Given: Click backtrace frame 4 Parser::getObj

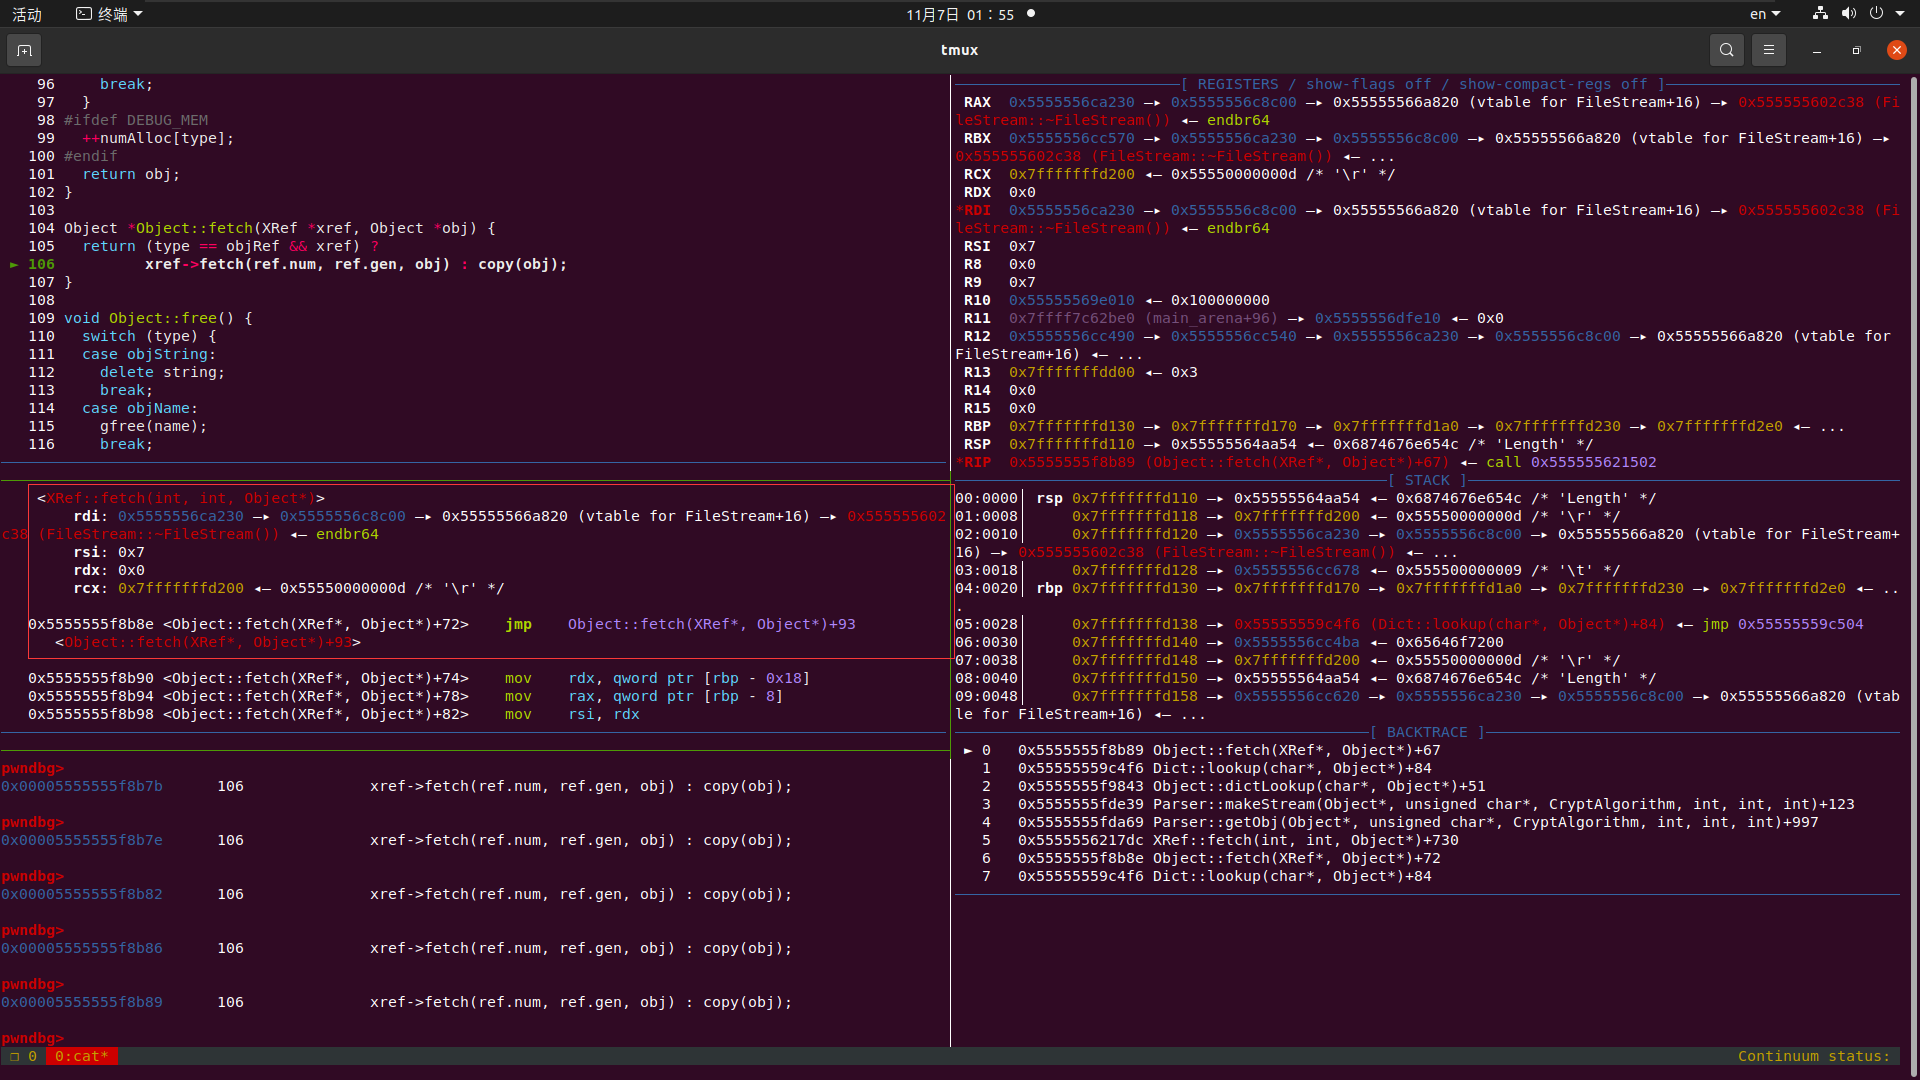Looking at the screenshot, I should pos(1399,823).
